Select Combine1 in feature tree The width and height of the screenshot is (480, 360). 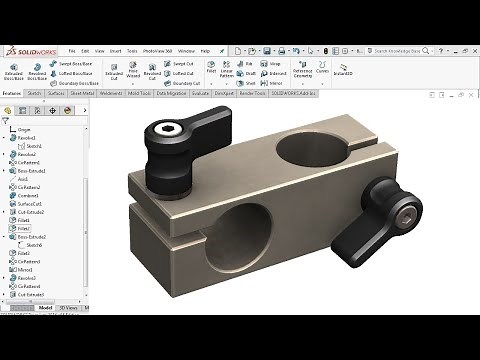tap(24, 196)
